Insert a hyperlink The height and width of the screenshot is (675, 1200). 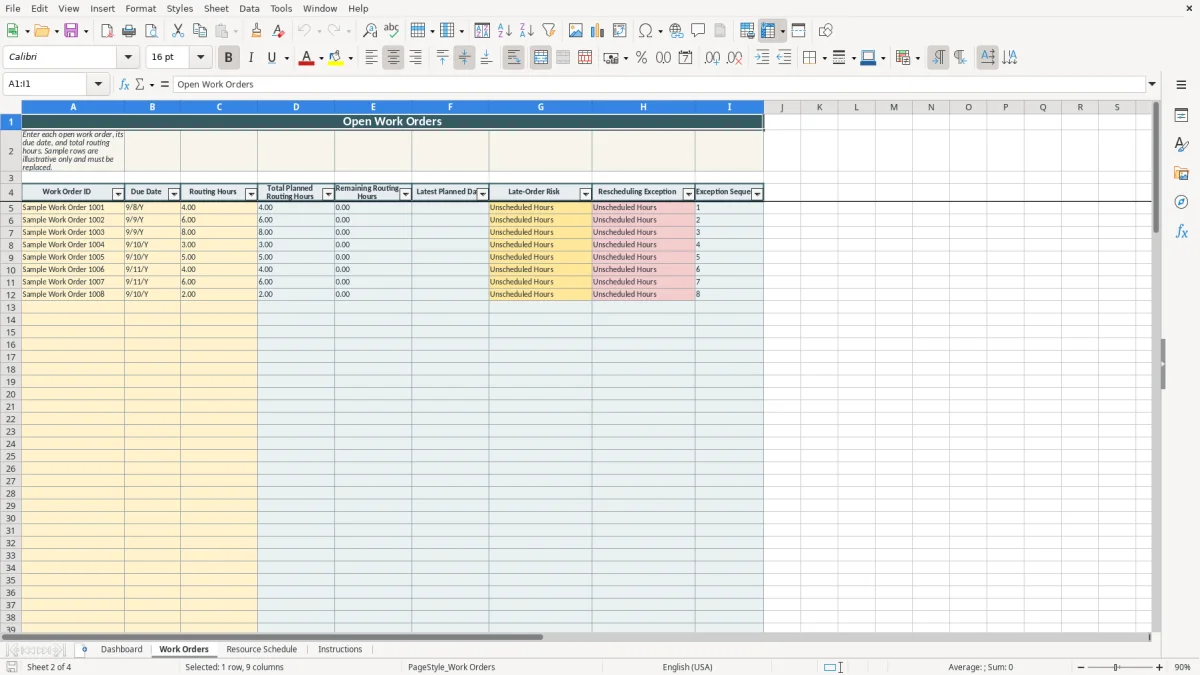(x=676, y=31)
